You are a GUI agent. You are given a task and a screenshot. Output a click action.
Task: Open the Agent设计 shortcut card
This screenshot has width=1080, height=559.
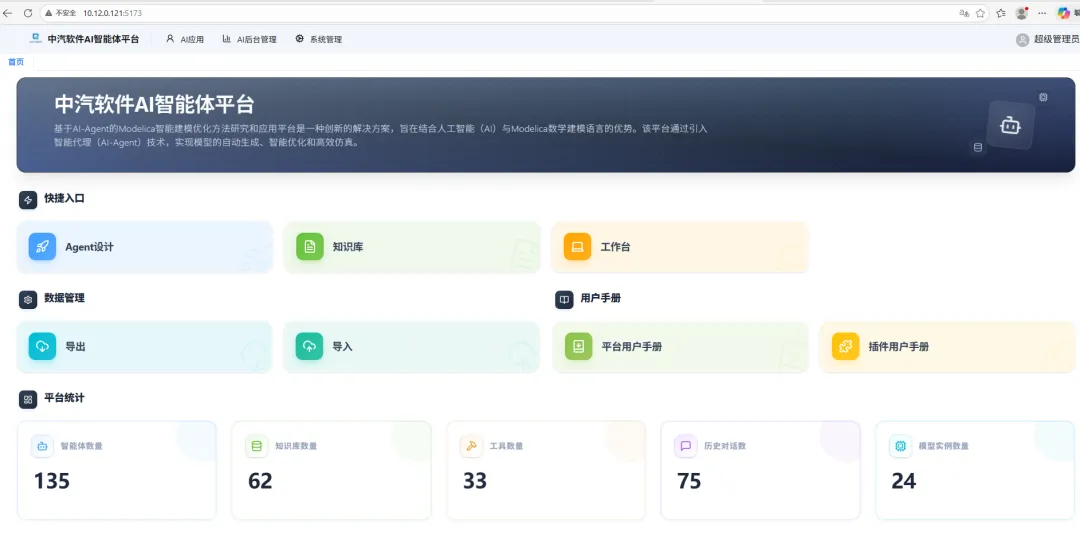coord(145,247)
